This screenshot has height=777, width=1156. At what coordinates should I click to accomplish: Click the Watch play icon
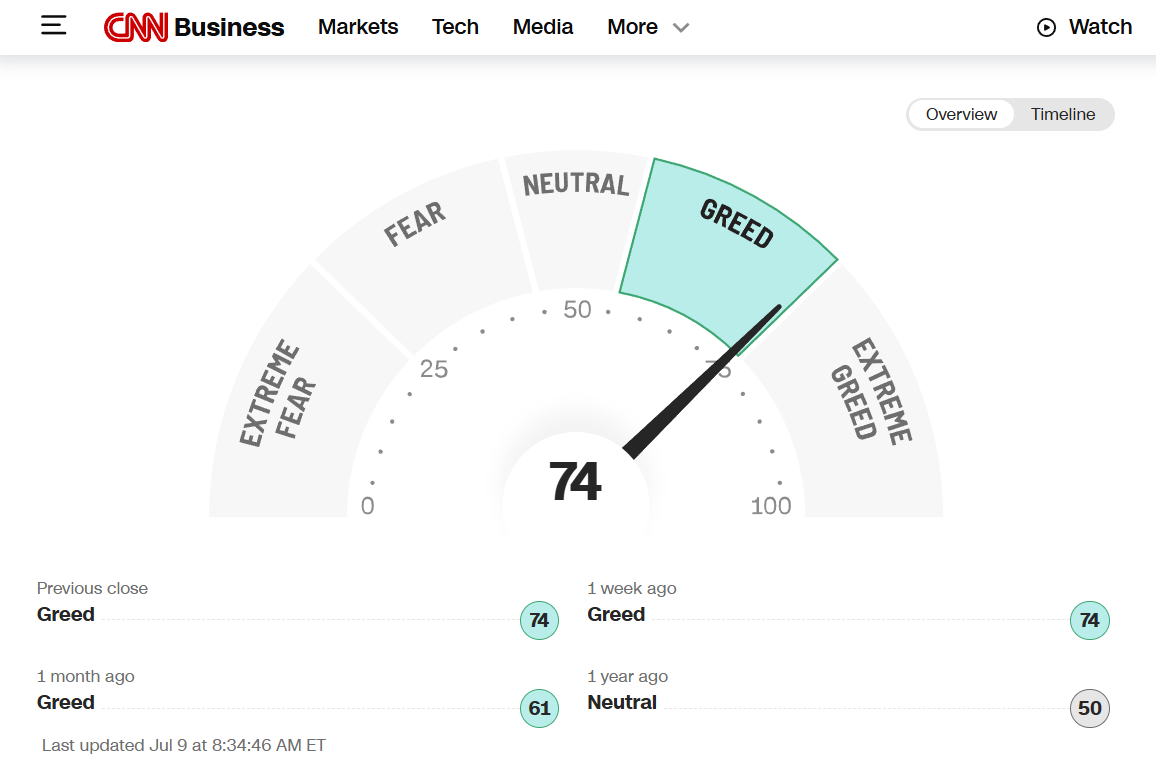[x=1046, y=27]
